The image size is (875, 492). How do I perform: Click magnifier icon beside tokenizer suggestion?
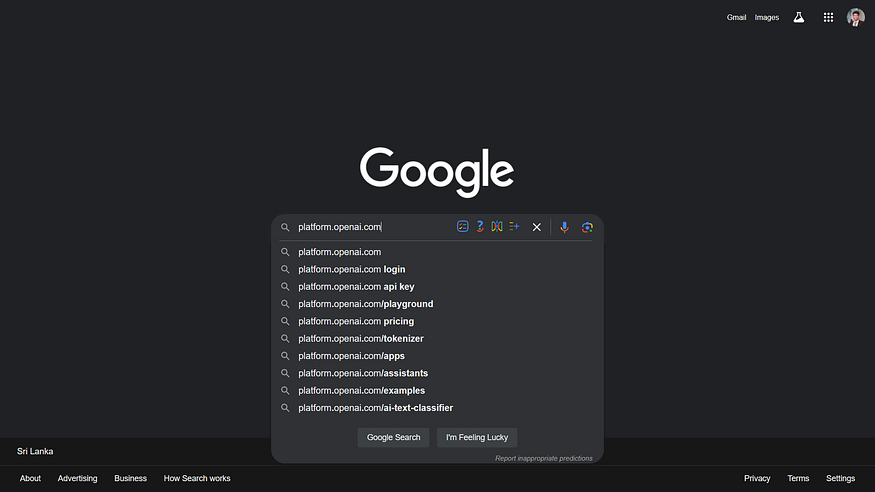tap(285, 339)
